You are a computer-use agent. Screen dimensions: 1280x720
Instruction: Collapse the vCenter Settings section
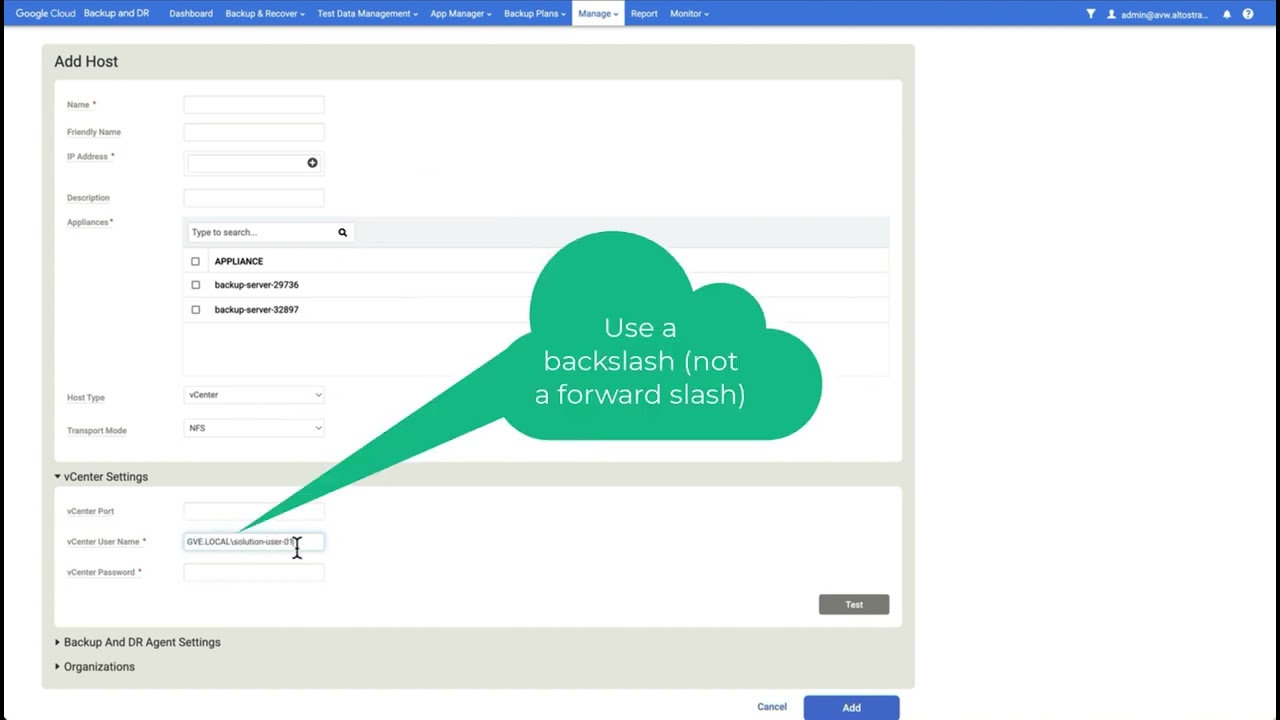point(101,477)
